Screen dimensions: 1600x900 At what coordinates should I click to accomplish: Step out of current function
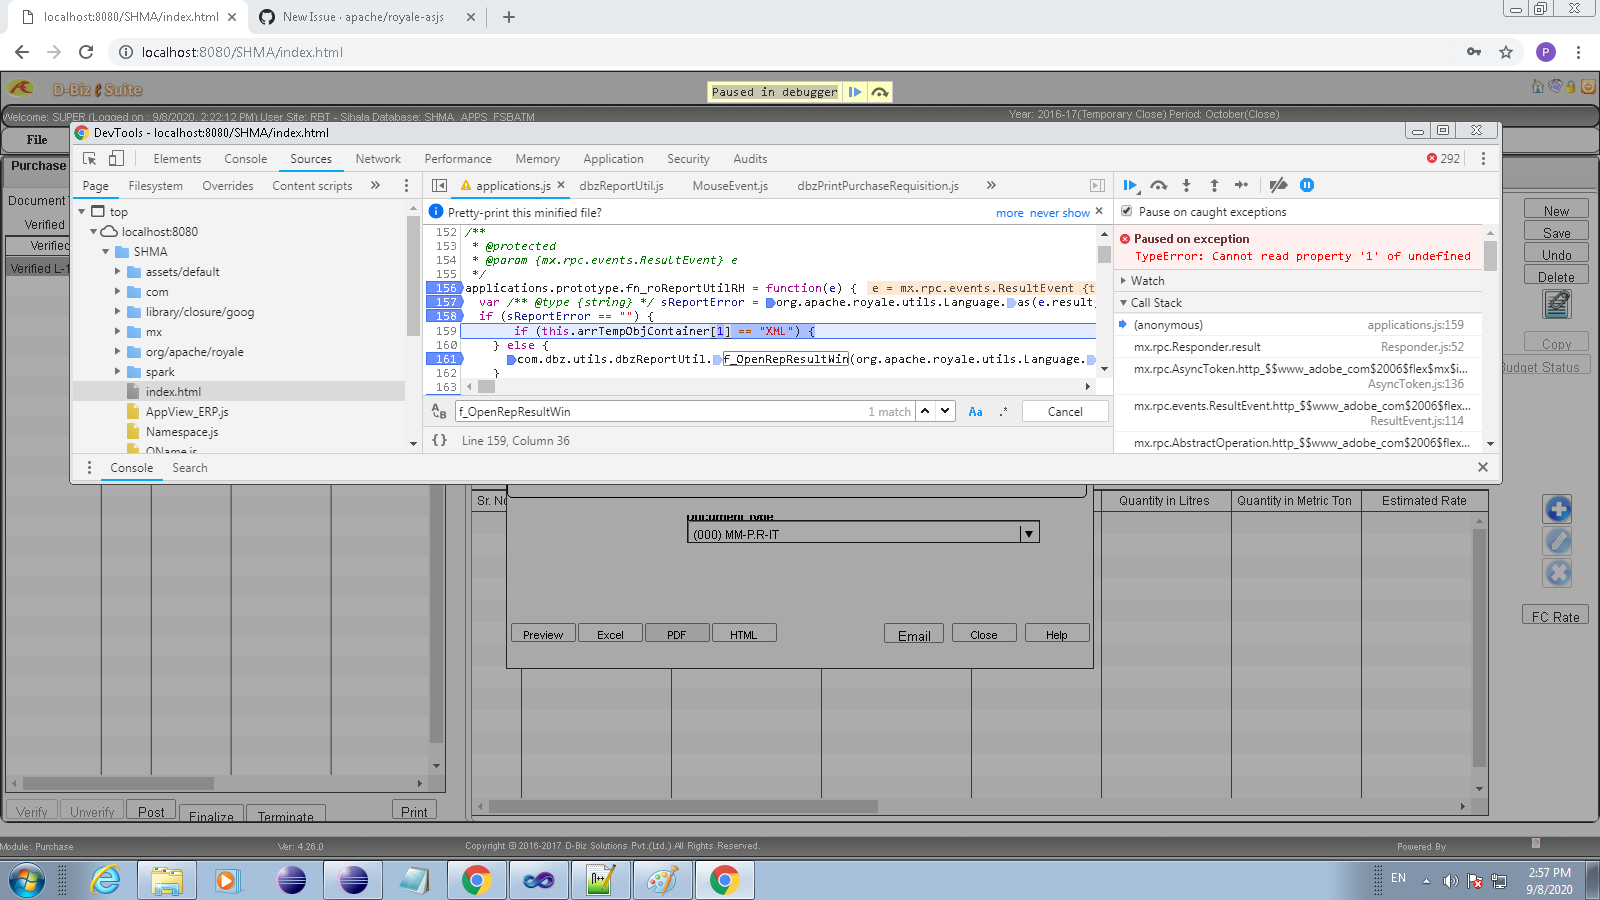[1214, 185]
